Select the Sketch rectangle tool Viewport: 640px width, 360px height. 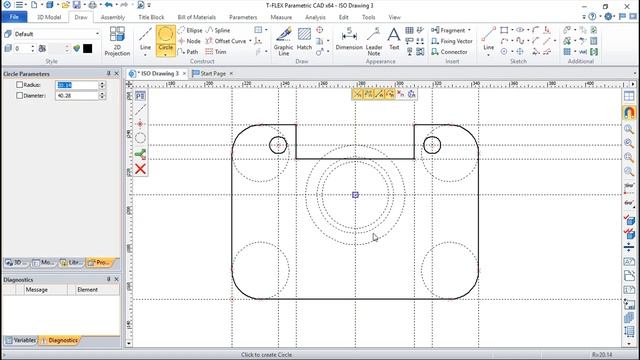pos(504,30)
